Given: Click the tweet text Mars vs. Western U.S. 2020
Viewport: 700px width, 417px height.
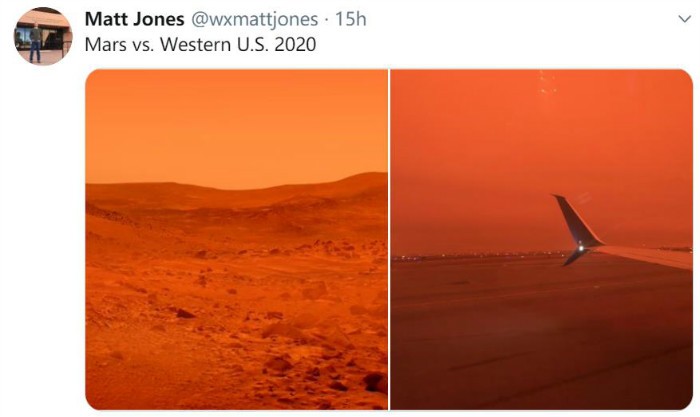Looking at the screenshot, I should [200, 45].
